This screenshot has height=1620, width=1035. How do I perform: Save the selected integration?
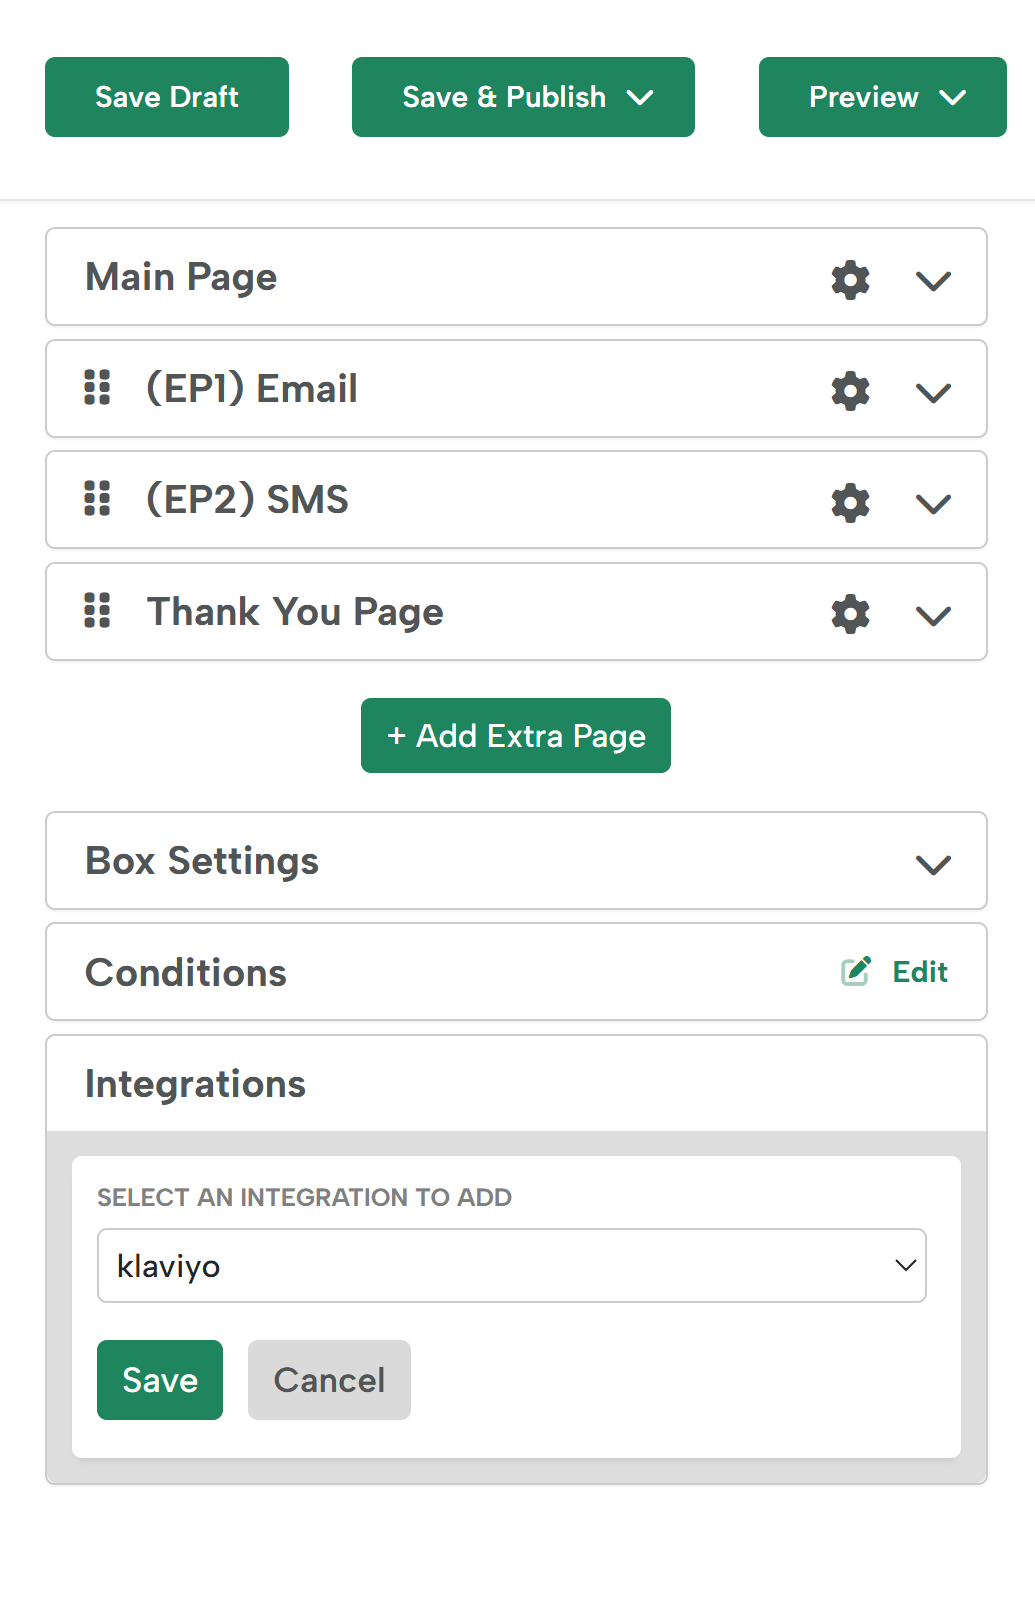click(x=160, y=1380)
